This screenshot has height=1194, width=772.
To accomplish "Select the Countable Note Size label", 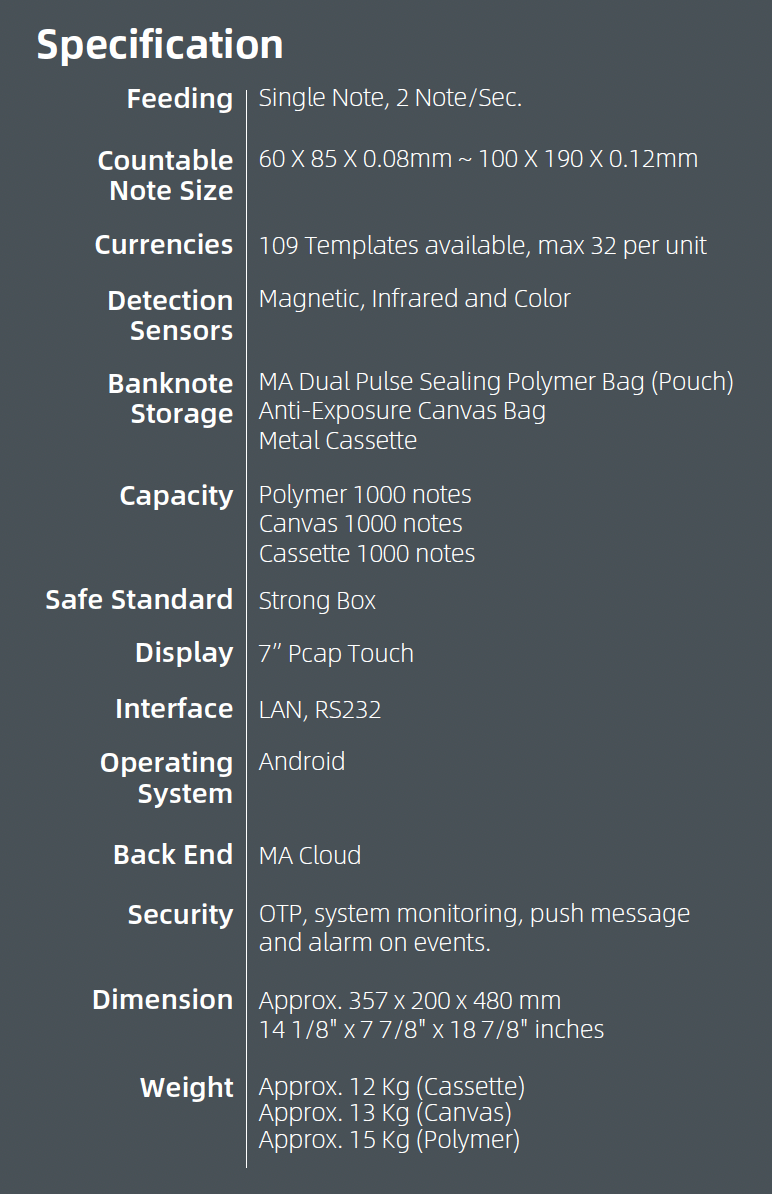I will [165, 175].
